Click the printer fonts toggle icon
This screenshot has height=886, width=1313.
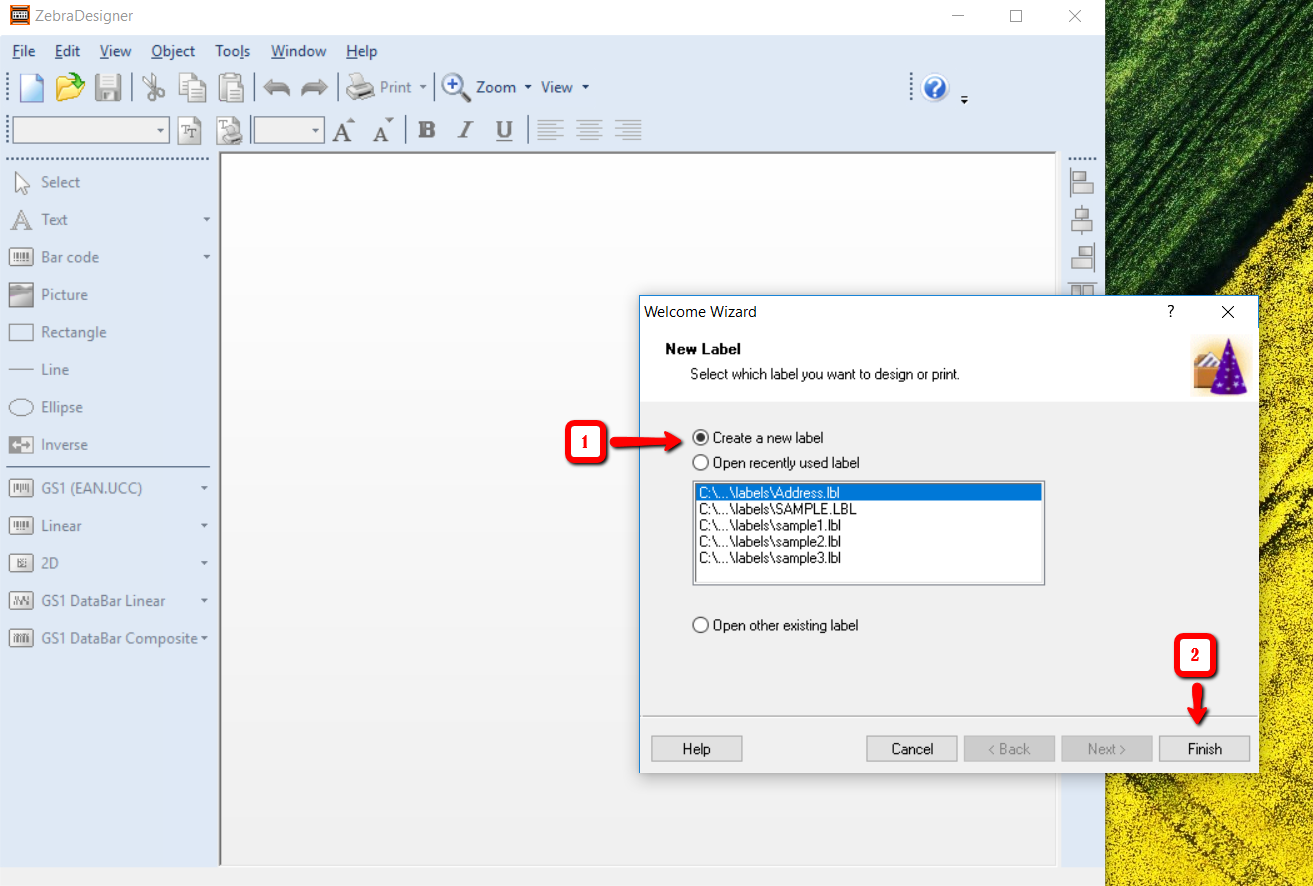pos(230,130)
